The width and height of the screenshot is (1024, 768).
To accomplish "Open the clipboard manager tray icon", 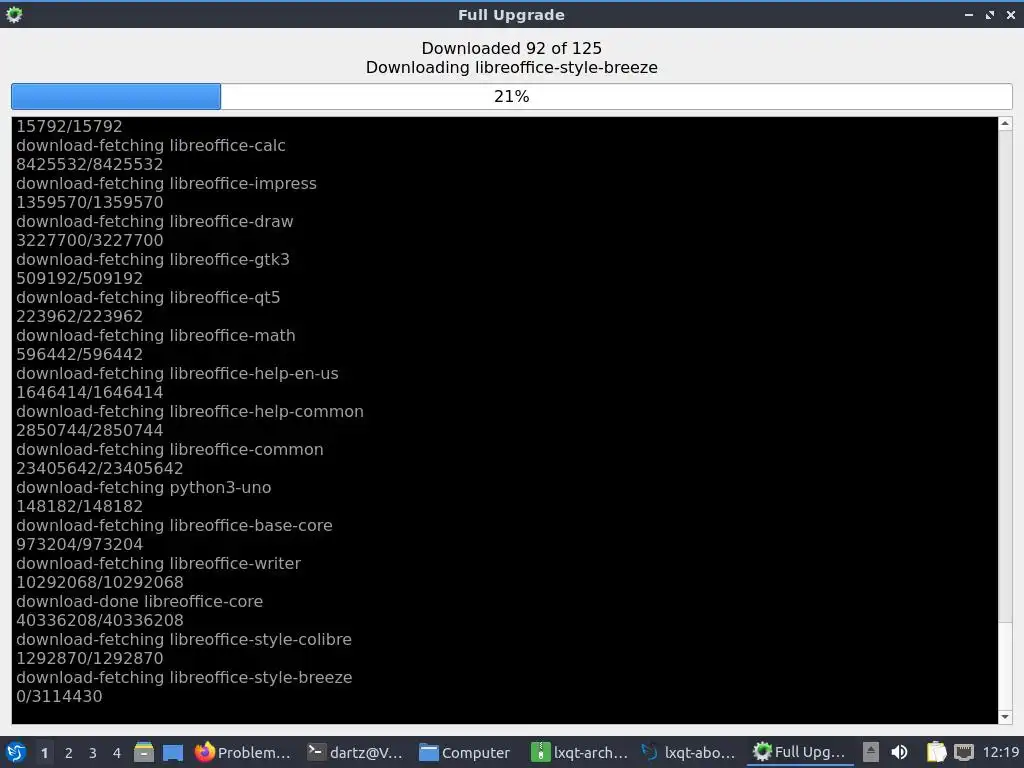I will tap(936, 752).
